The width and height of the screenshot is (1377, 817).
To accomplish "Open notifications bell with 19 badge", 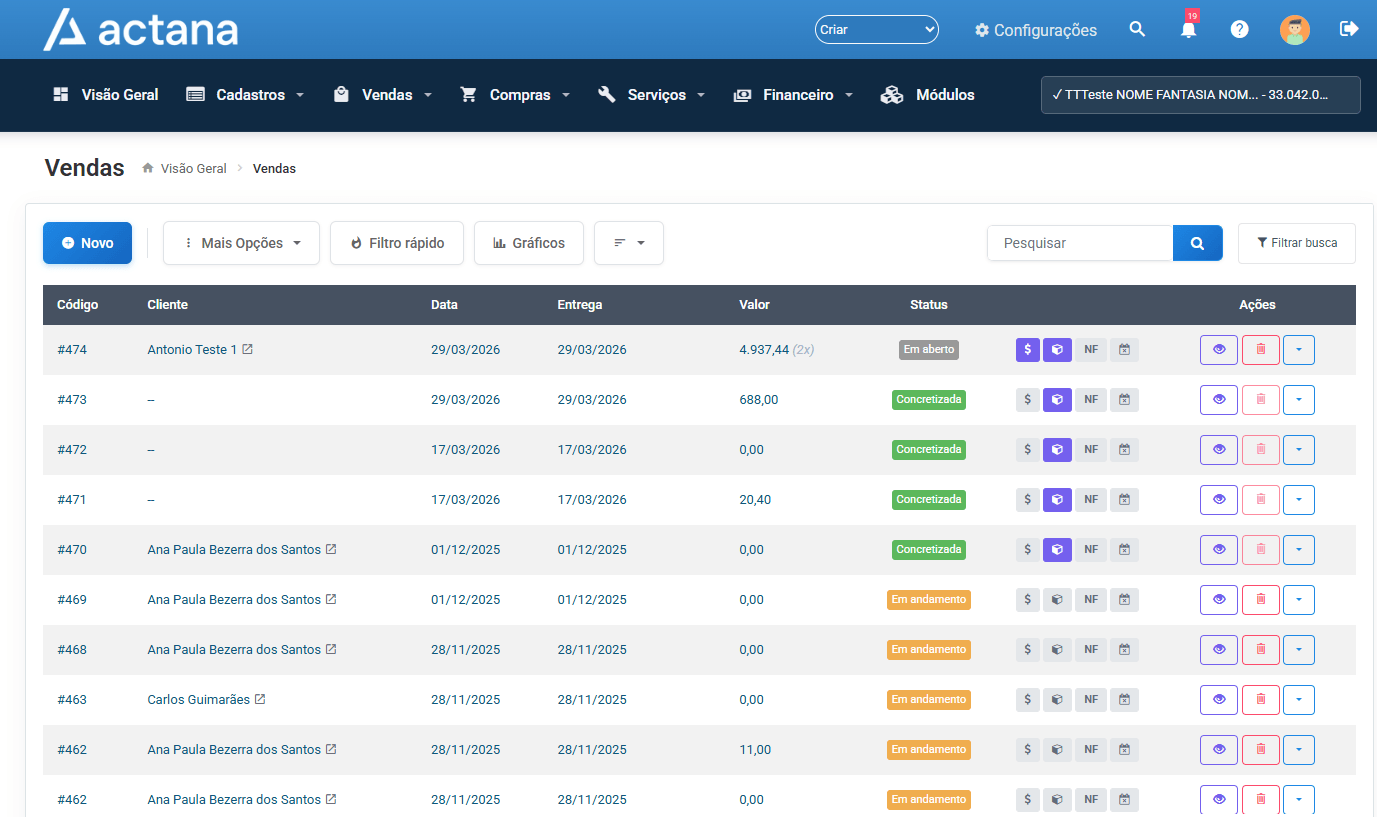I will click(x=1189, y=29).
